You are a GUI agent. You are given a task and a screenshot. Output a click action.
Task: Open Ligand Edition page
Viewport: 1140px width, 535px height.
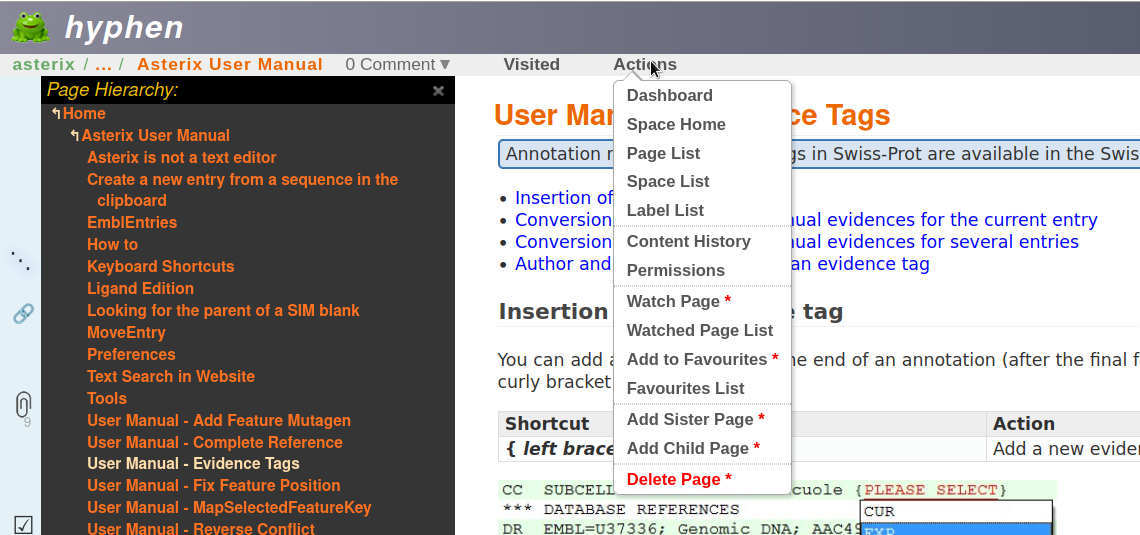[140, 289]
